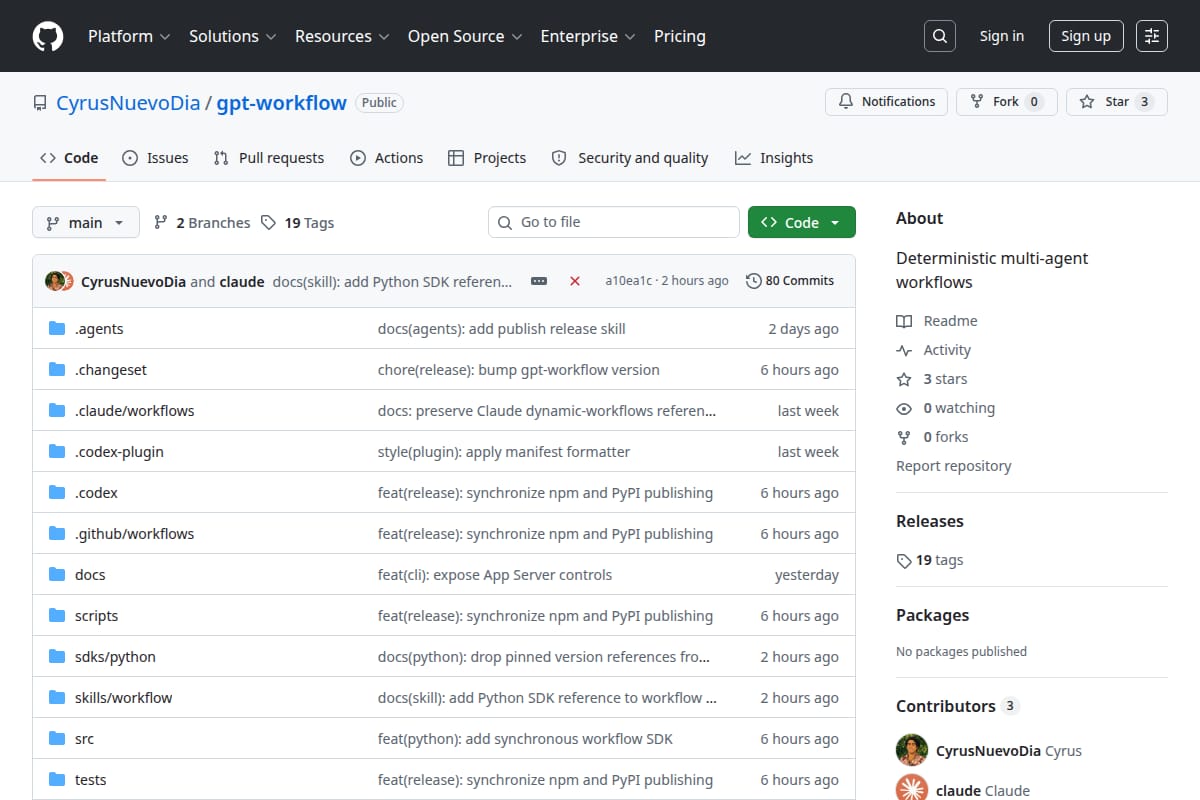Click the tests folder icon
The width and height of the screenshot is (1200, 800).
pos(57,780)
